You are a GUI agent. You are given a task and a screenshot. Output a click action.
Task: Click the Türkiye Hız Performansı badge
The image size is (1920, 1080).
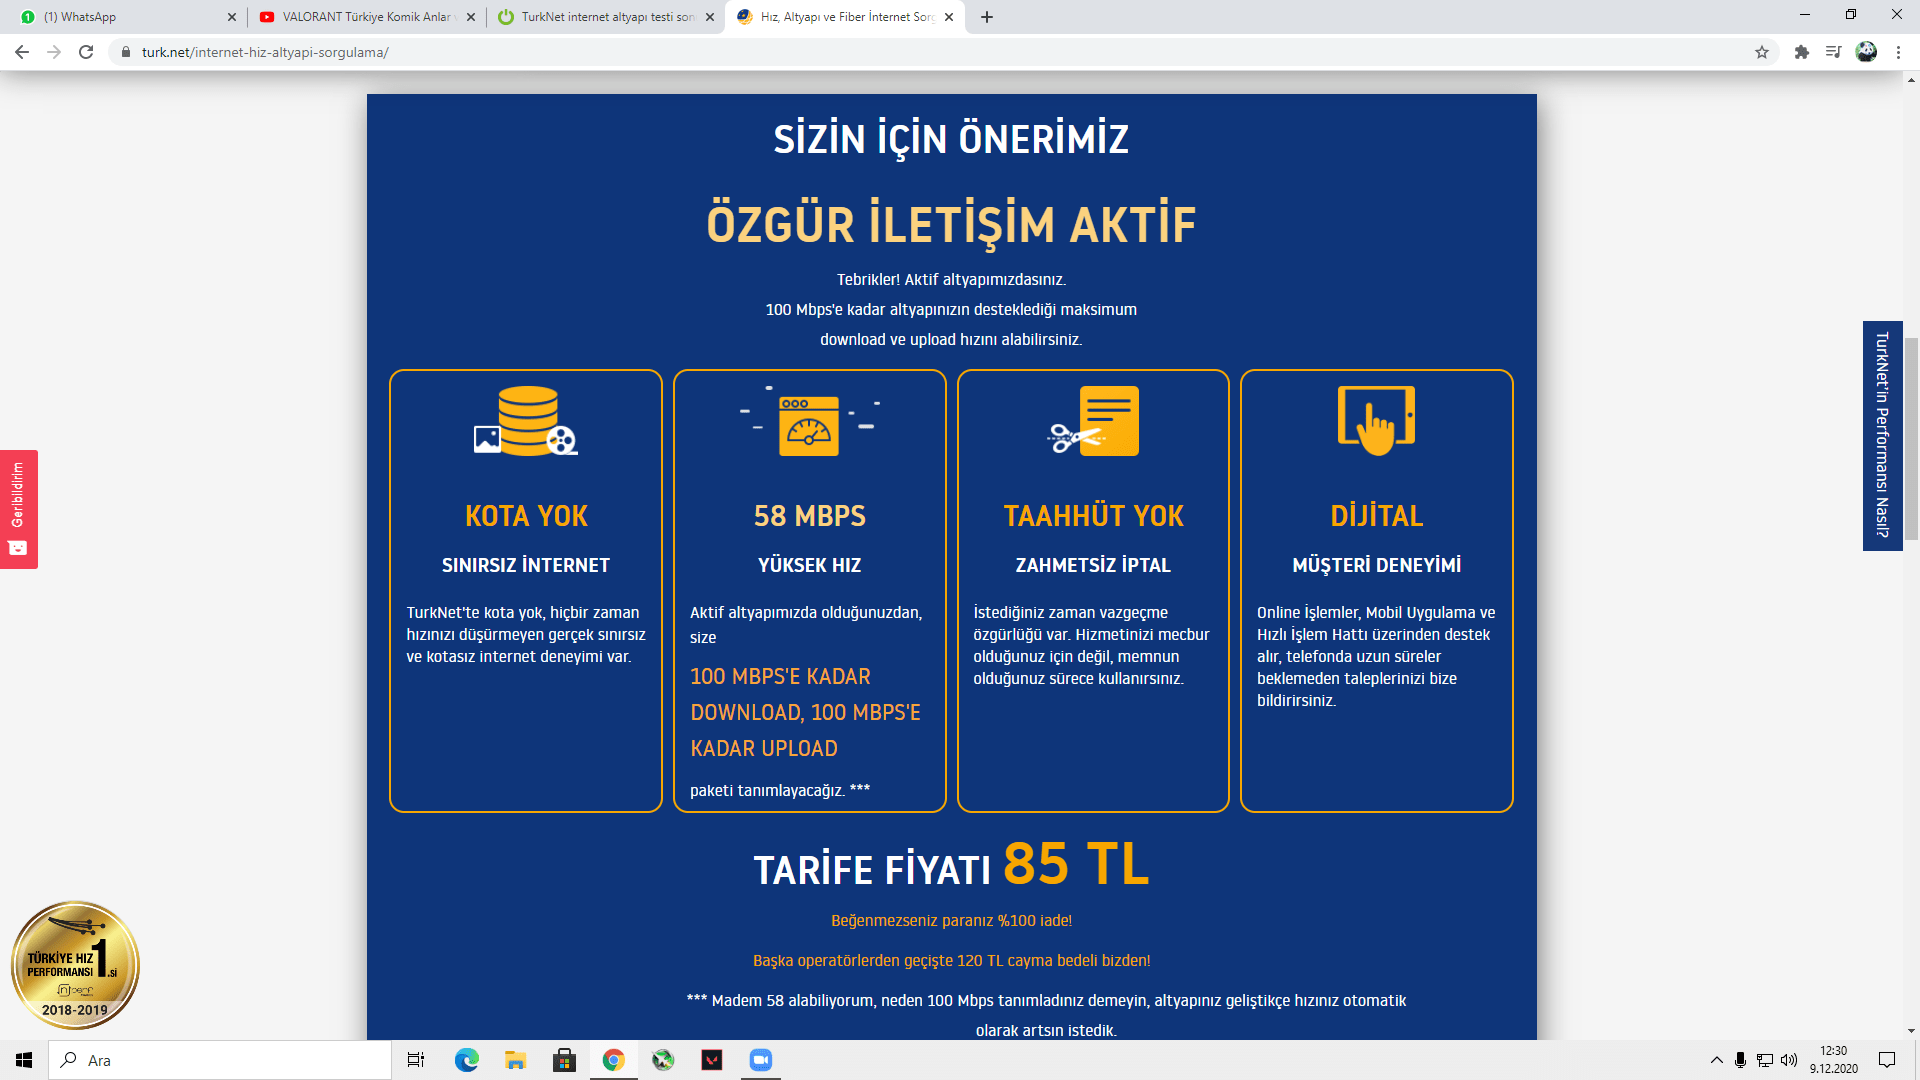(75, 965)
